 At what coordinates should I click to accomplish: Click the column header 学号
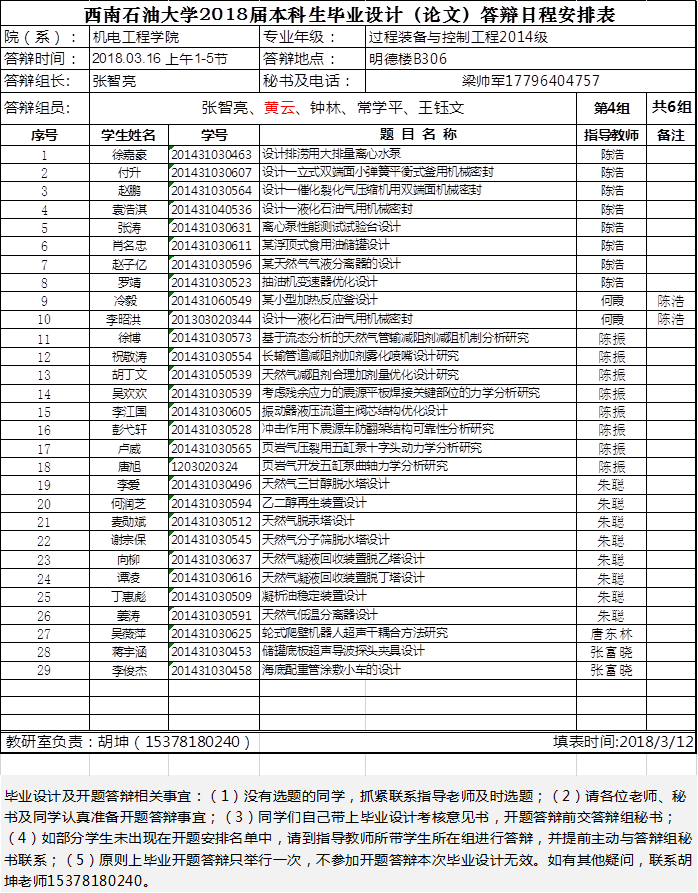[x=214, y=135]
